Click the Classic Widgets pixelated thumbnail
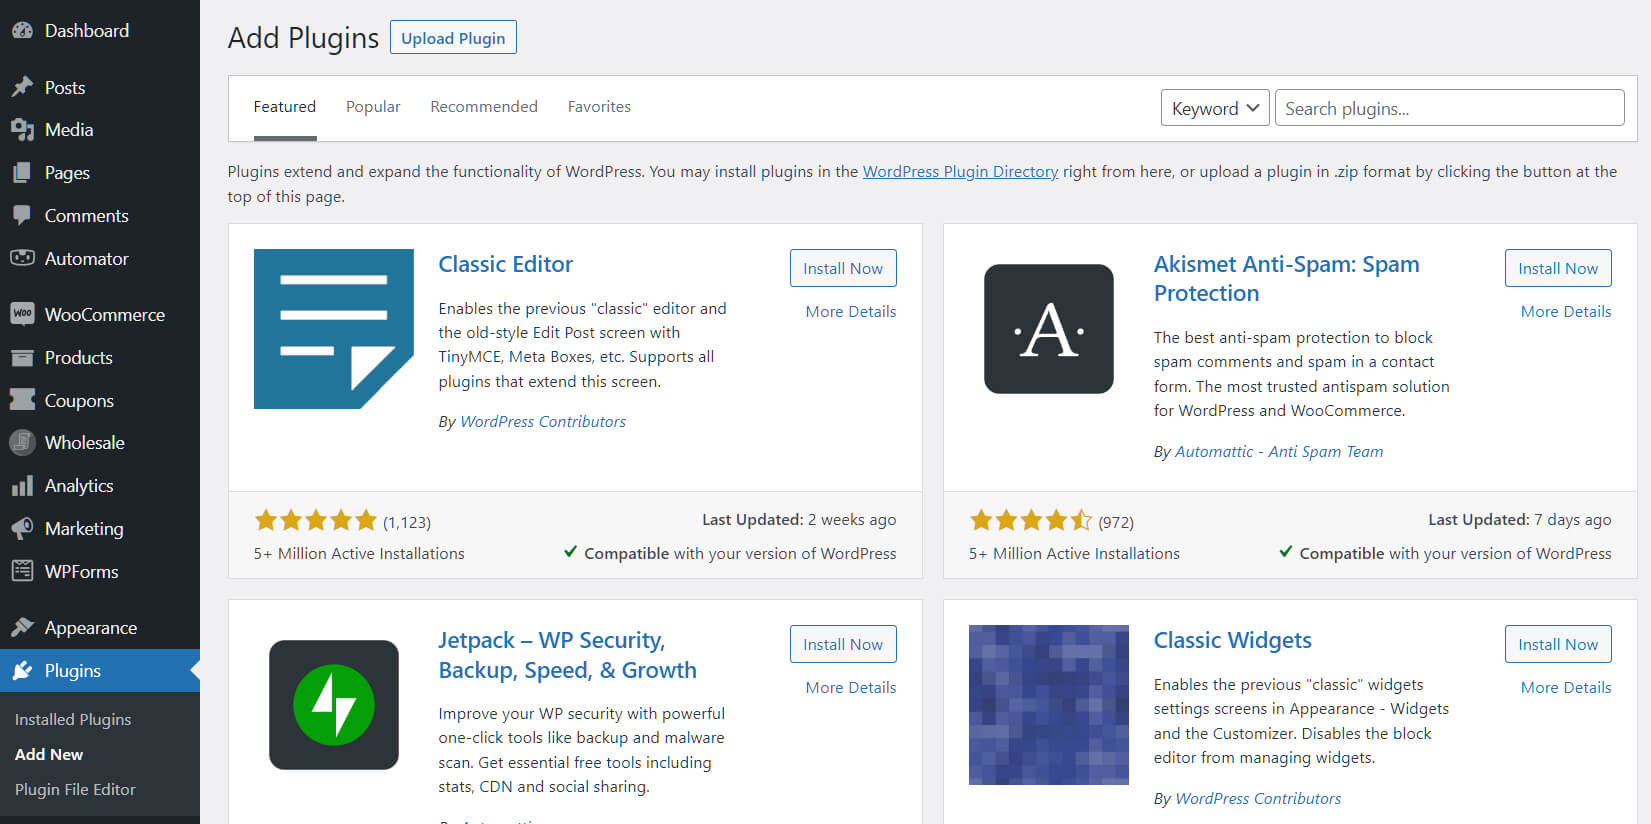 tap(1049, 705)
